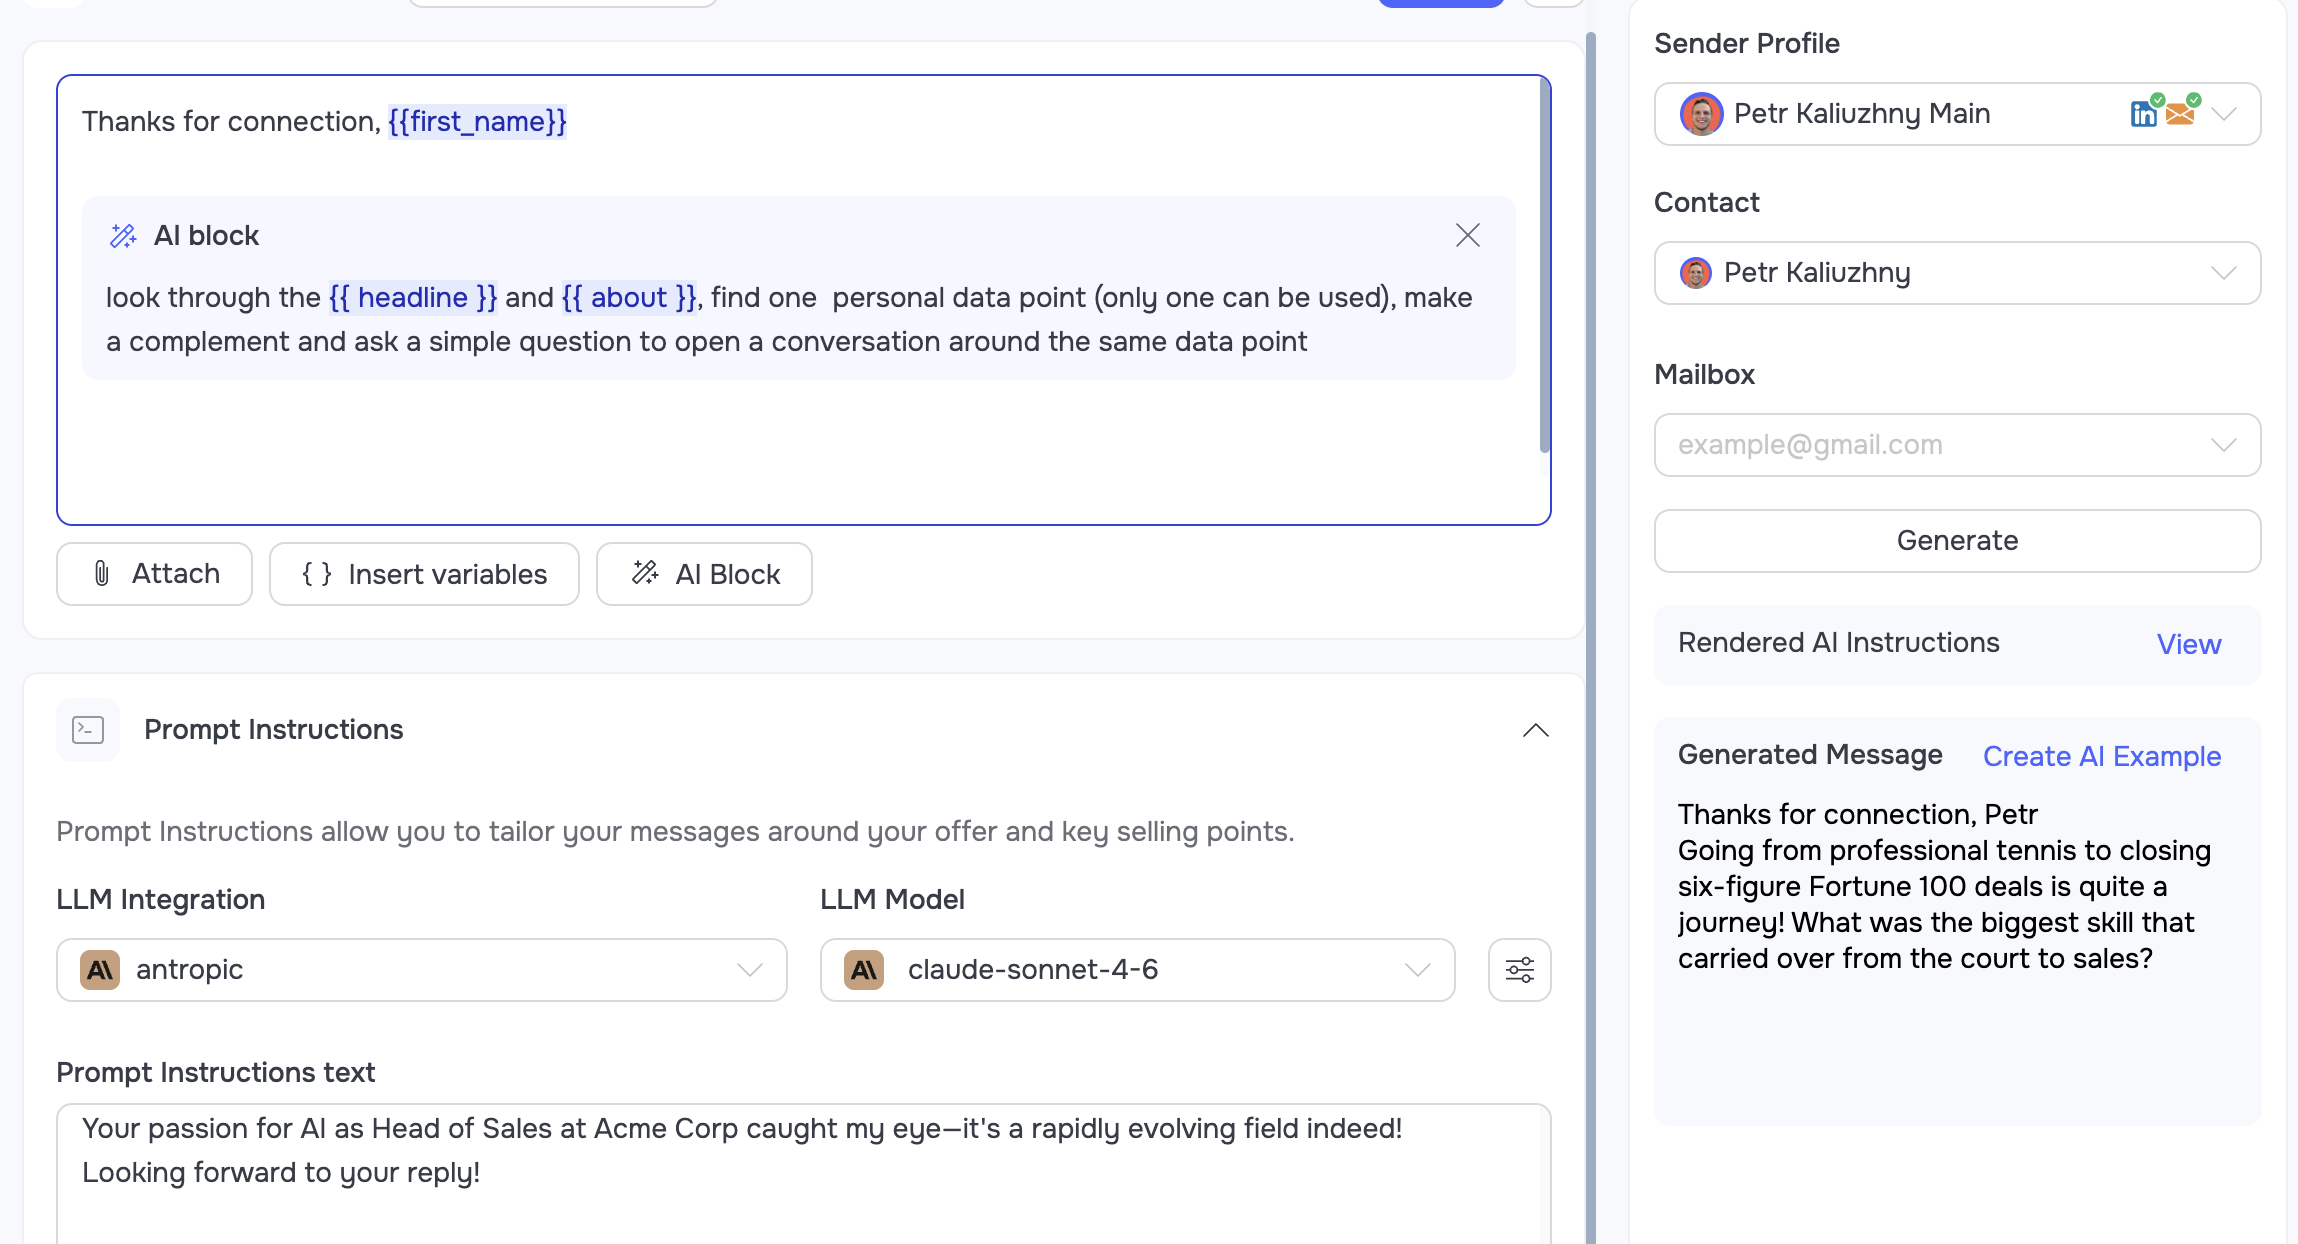Open the Contact dropdown with Petr Kaliuzhny

pos(1957,273)
